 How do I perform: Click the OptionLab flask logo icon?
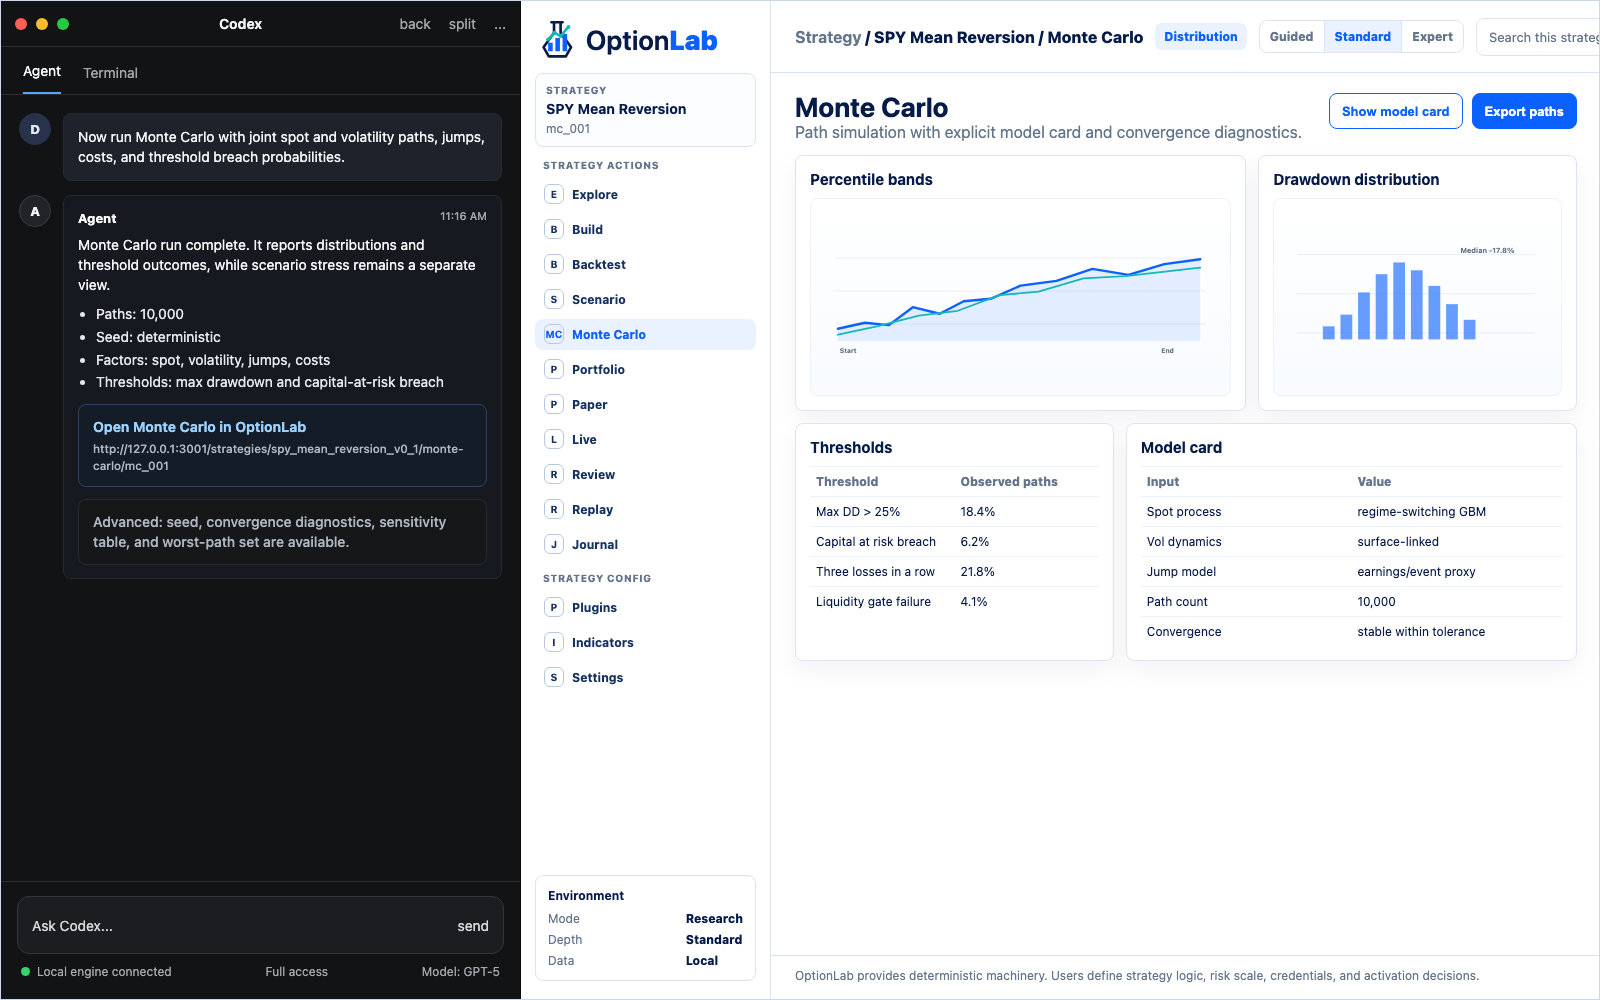point(557,40)
